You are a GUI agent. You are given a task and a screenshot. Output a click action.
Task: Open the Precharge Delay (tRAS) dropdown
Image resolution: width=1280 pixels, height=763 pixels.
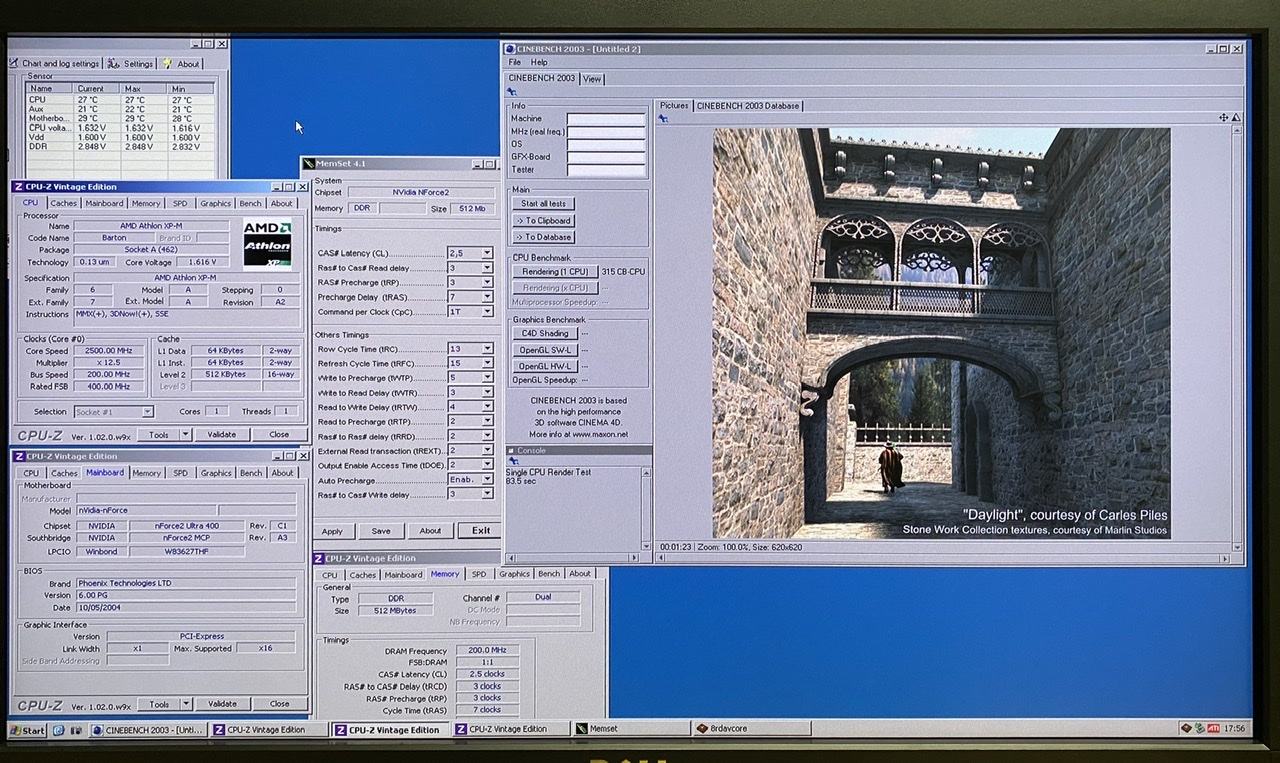(x=487, y=297)
